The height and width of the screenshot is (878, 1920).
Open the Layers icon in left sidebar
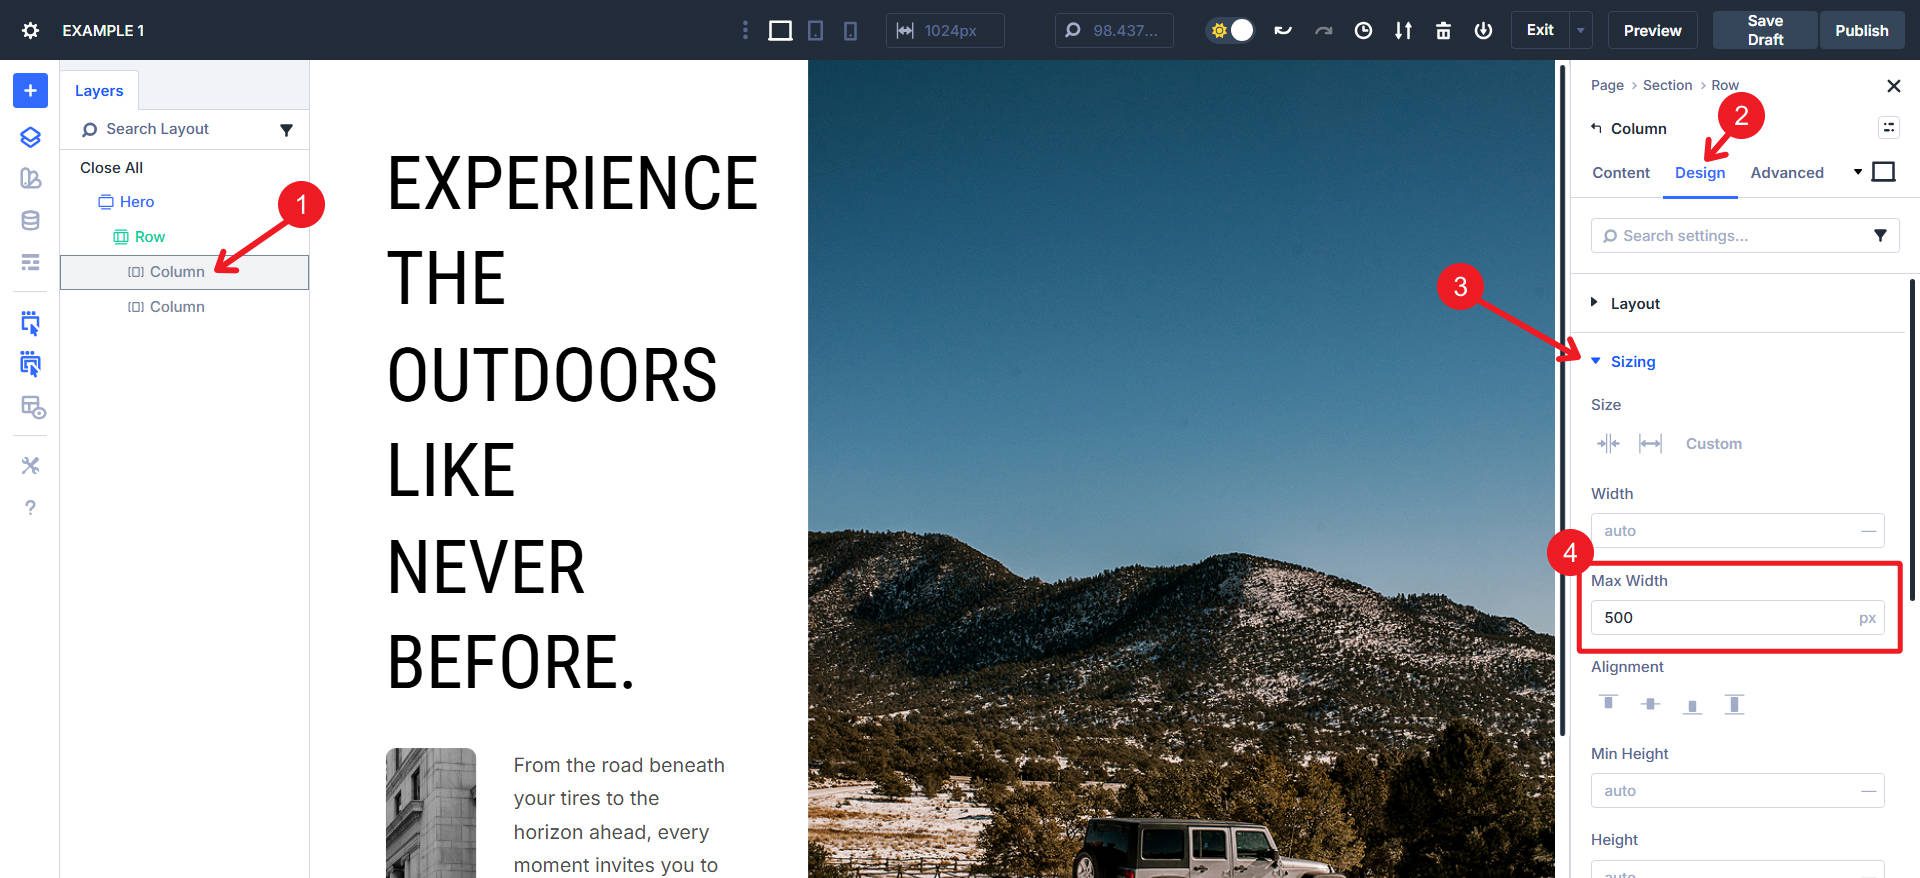30,137
